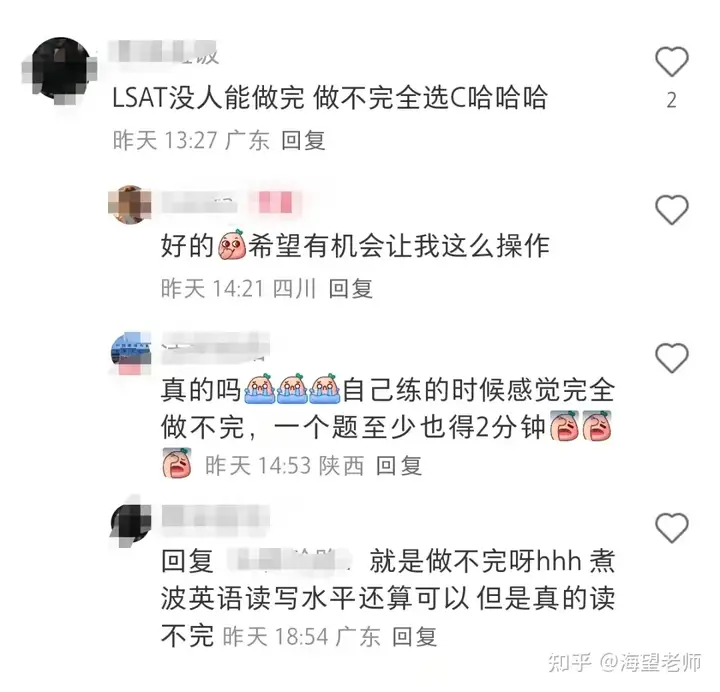The height and width of the screenshot is (692, 720).
Task: Tap the 知乎 @海望老师 watermark
Action: pos(624,662)
